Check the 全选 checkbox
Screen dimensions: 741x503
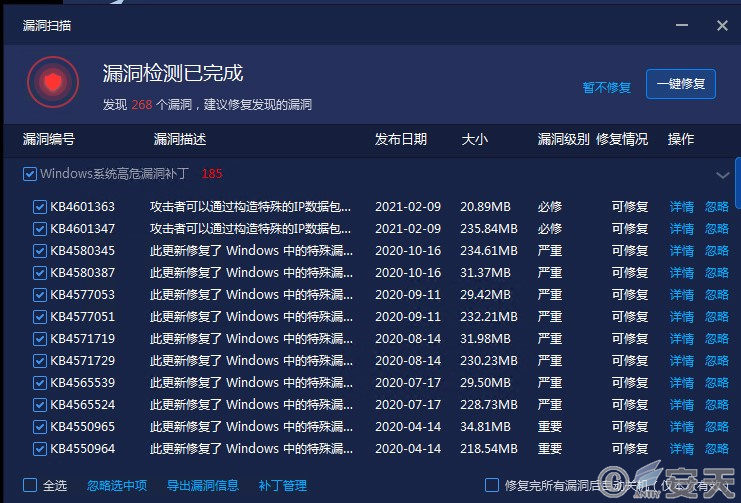30,485
